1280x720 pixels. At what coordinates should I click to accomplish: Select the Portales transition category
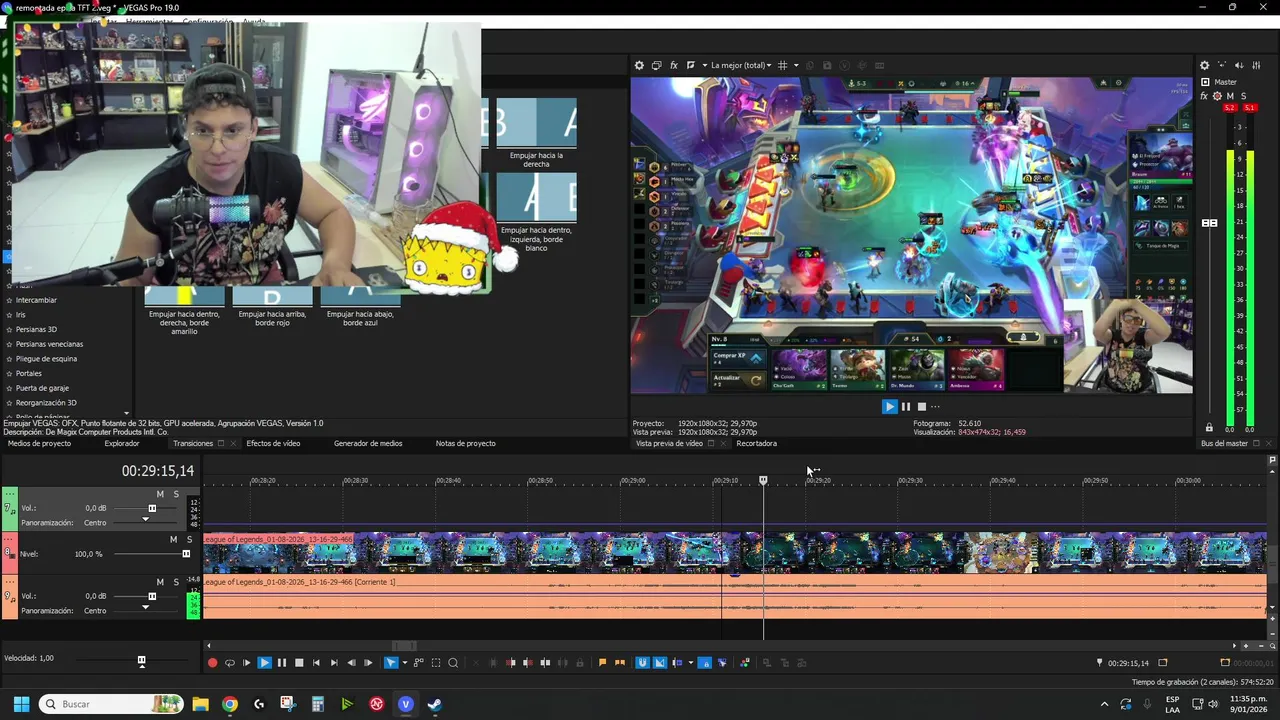tap(28, 373)
